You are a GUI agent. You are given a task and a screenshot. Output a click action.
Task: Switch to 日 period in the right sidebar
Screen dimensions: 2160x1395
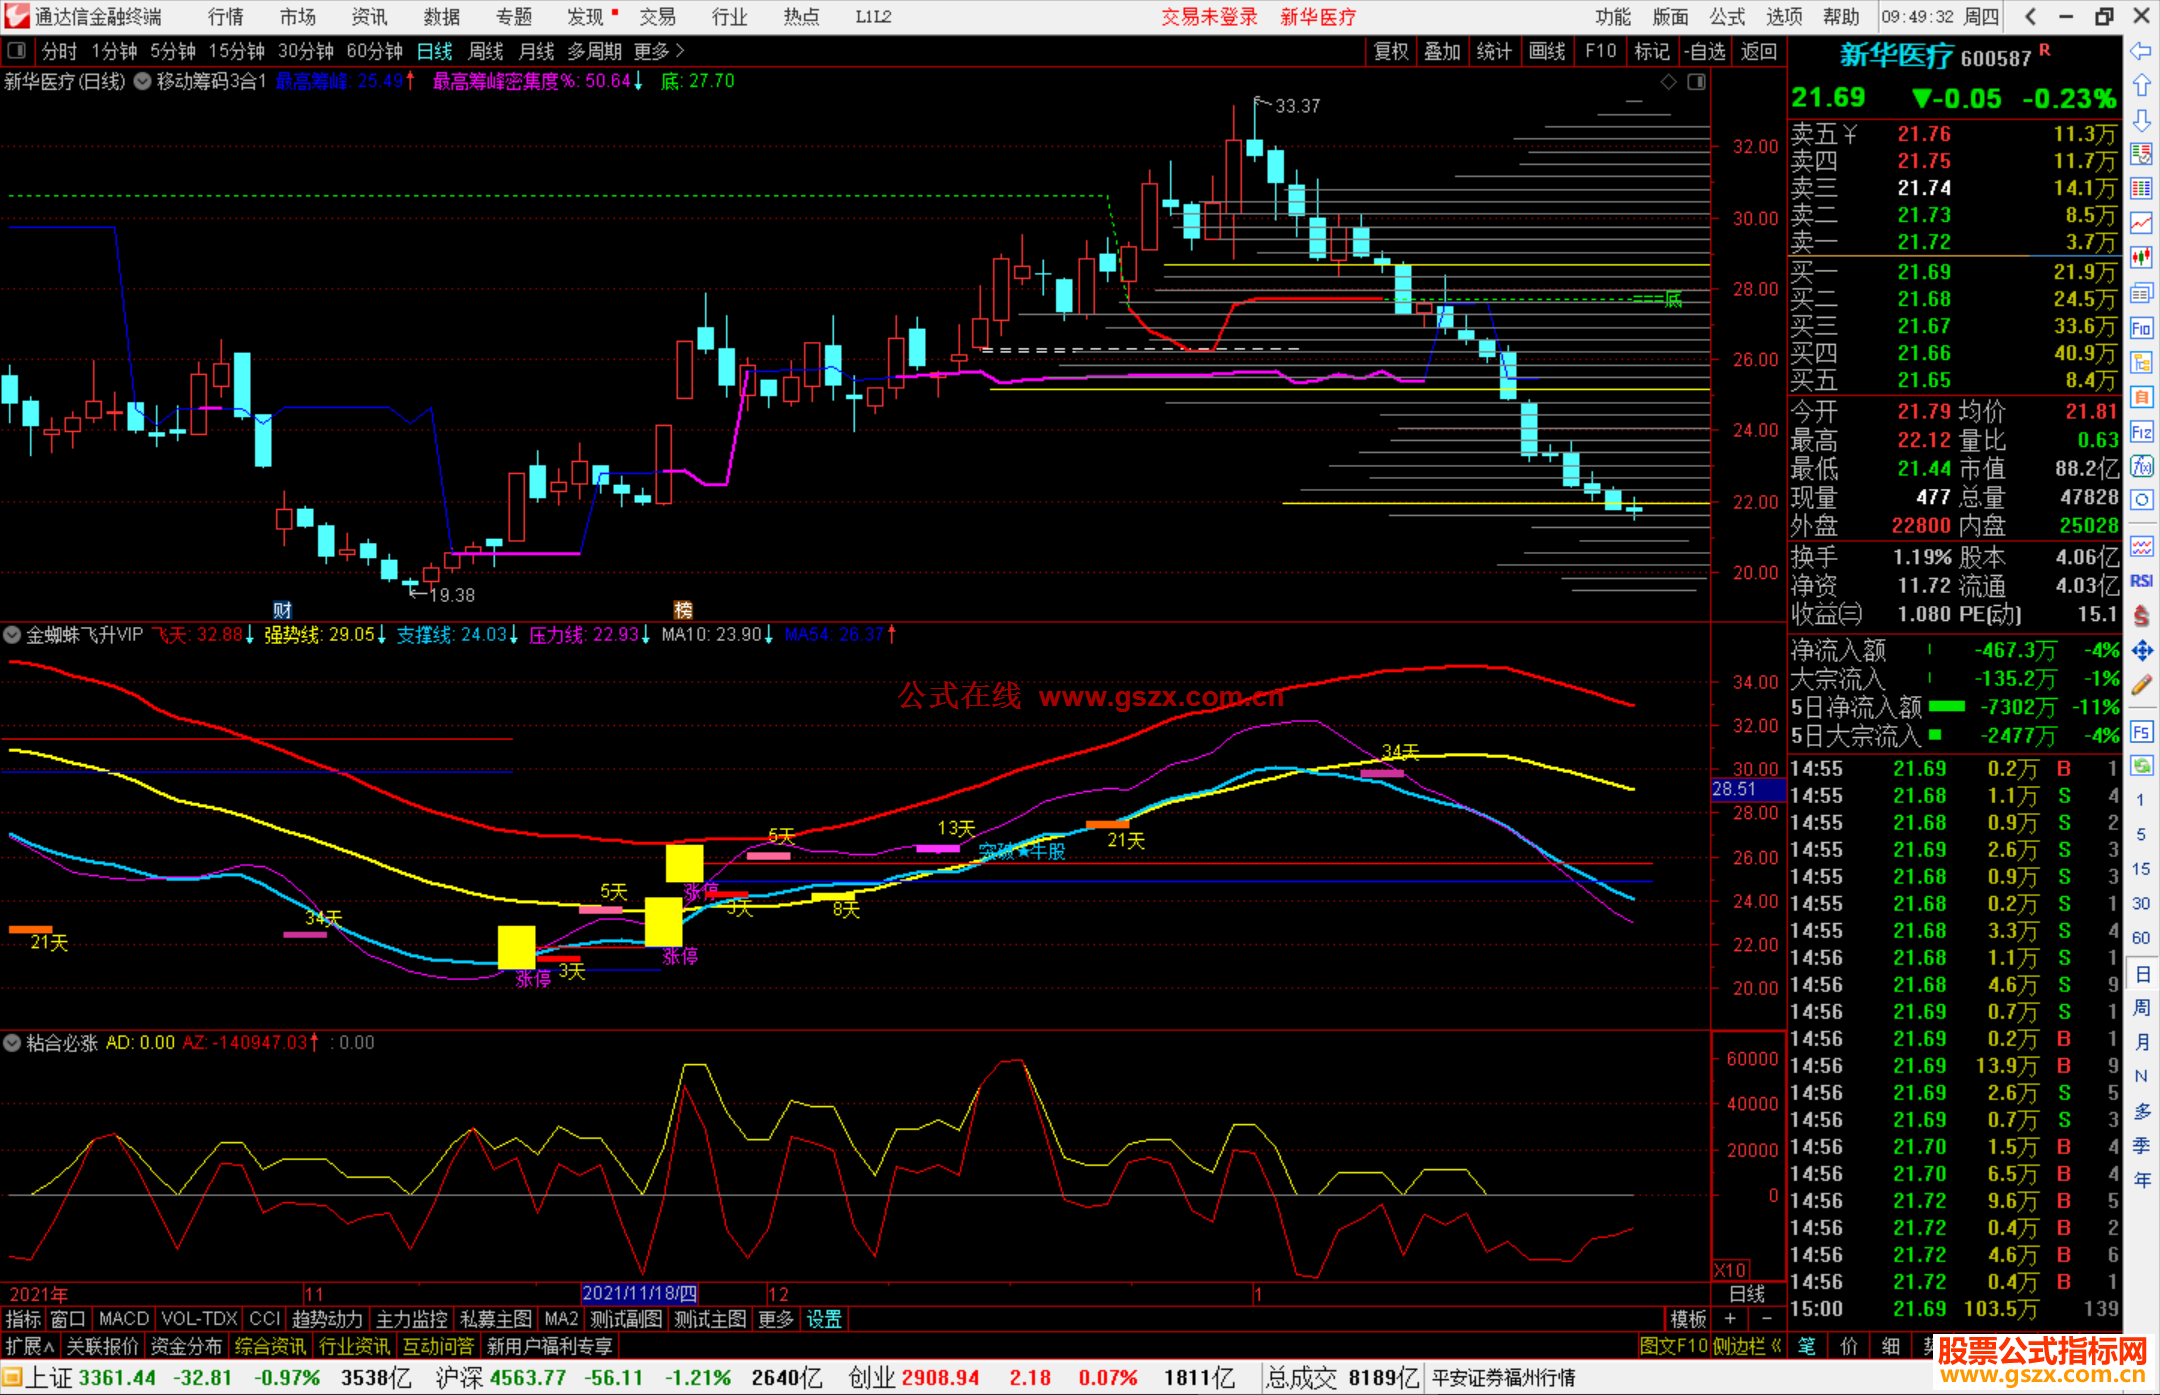pos(2141,974)
